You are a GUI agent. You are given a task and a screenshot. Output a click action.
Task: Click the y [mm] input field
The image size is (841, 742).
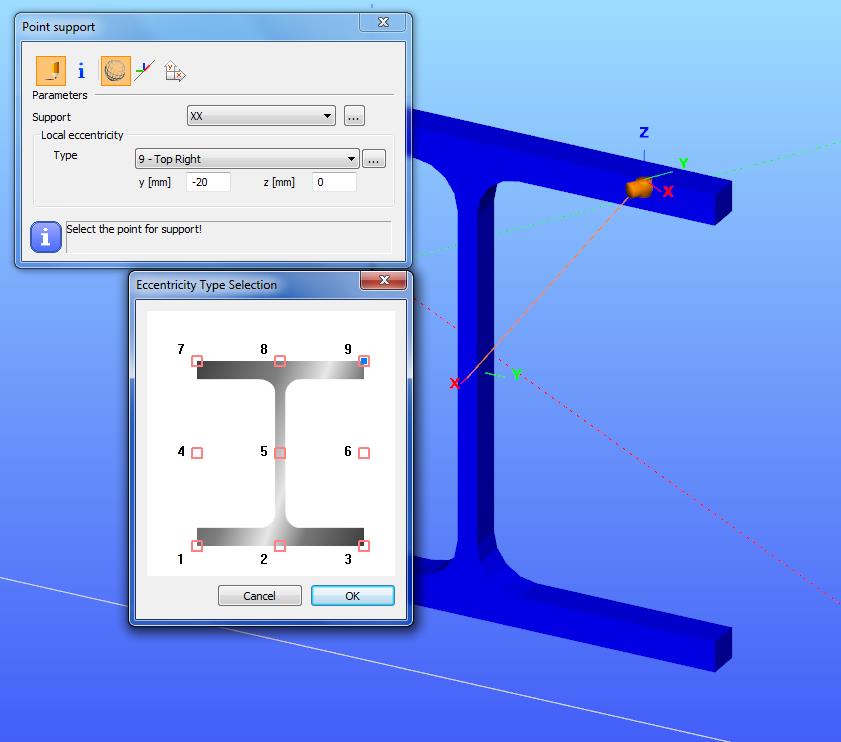tap(209, 182)
